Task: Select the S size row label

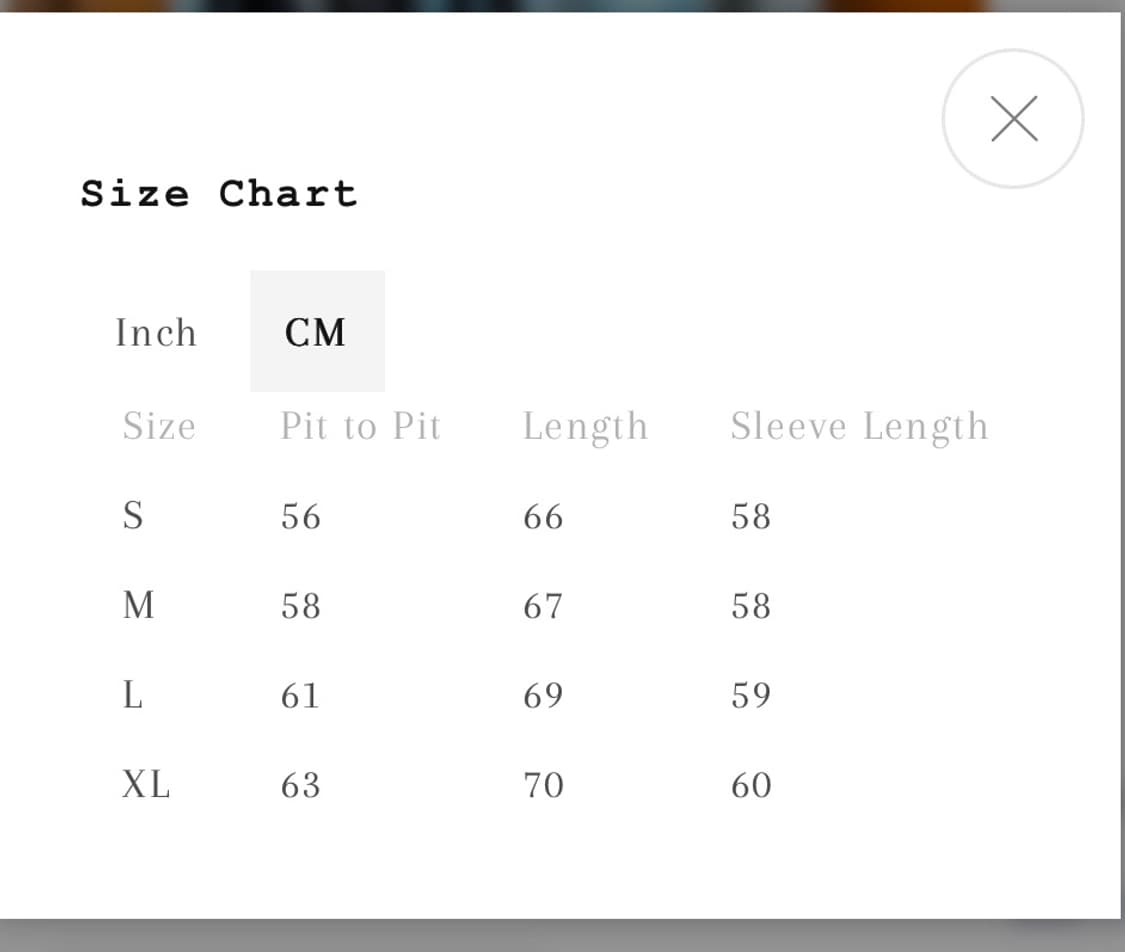Action: tap(133, 516)
